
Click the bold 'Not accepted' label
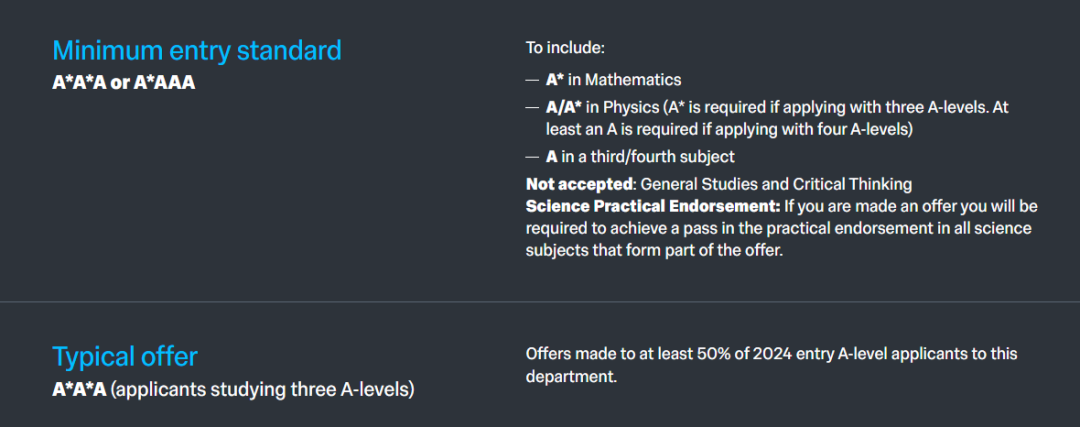pyautogui.click(x=579, y=185)
